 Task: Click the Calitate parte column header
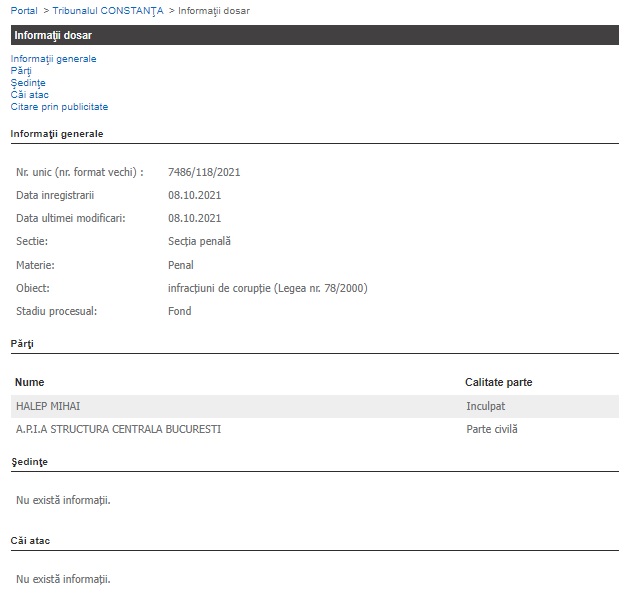tap(499, 382)
